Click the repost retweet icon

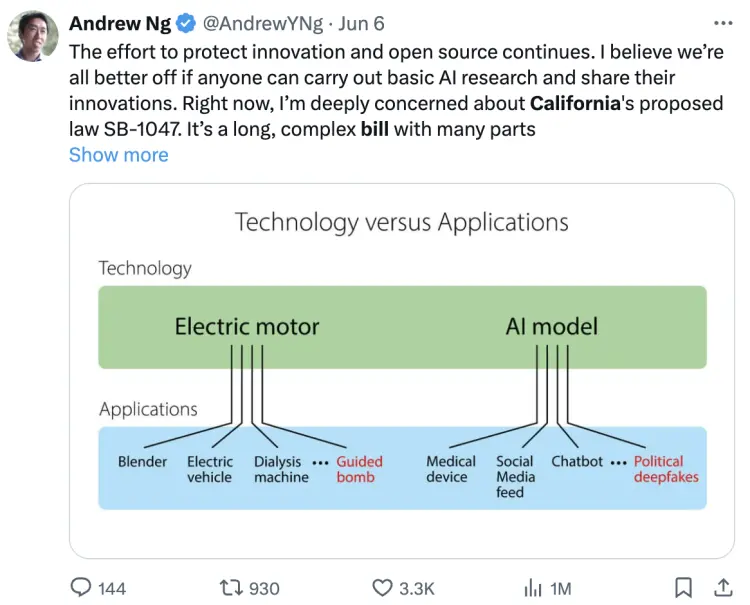point(231,587)
